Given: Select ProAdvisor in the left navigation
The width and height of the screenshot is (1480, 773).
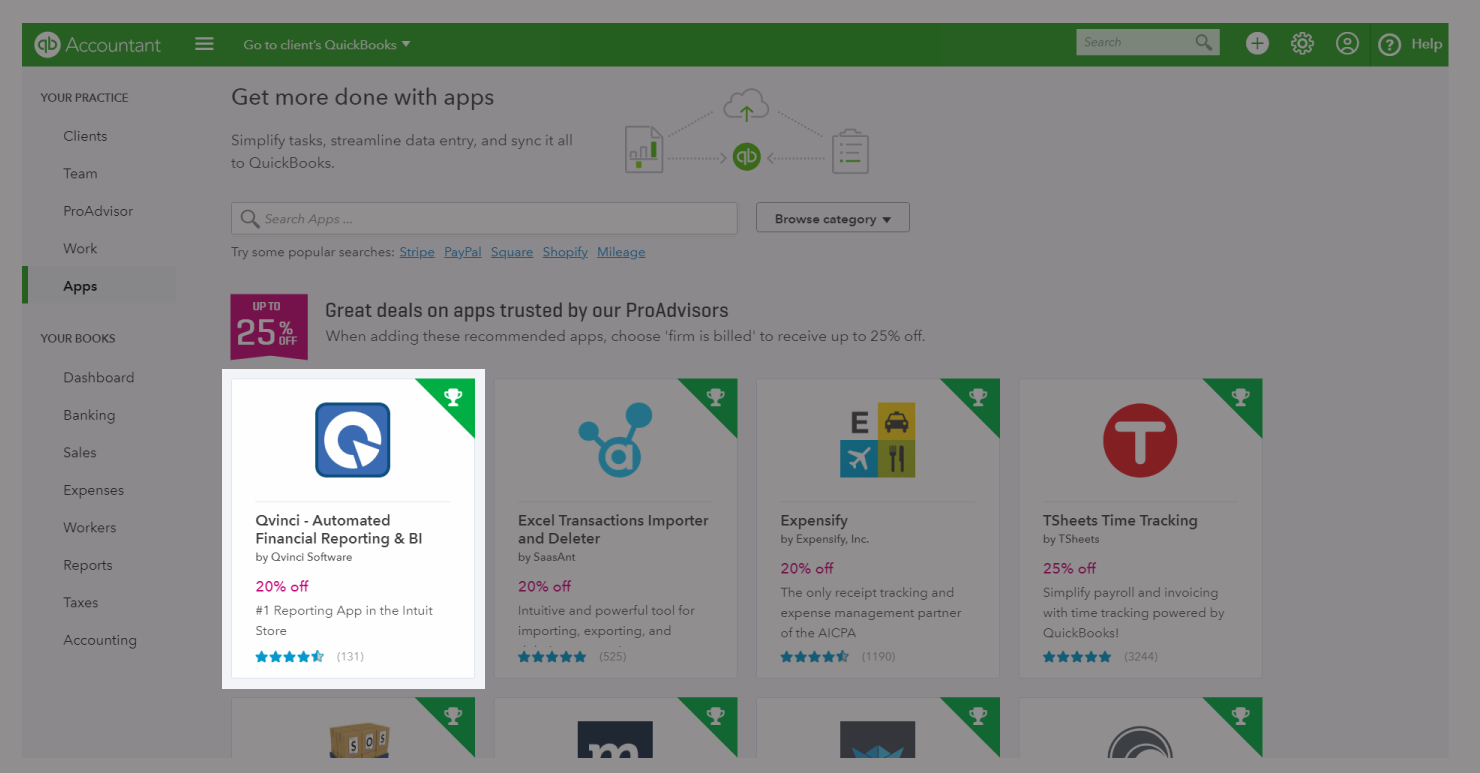Looking at the screenshot, I should (98, 211).
